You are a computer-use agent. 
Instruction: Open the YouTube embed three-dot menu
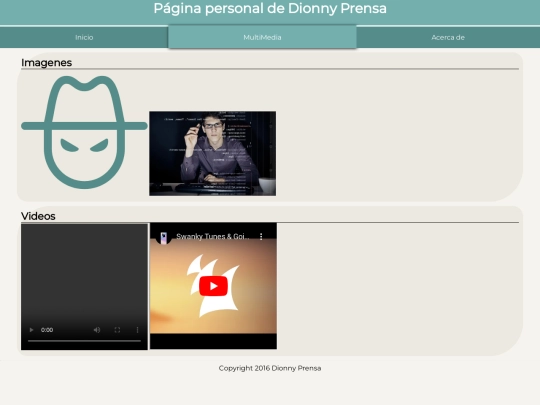(x=261, y=236)
